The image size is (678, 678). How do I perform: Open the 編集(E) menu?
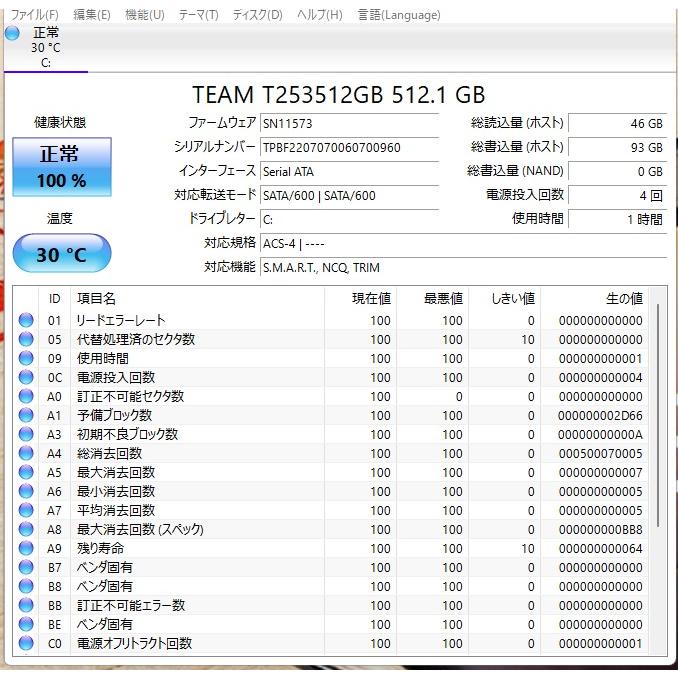(x=92, y=15)
